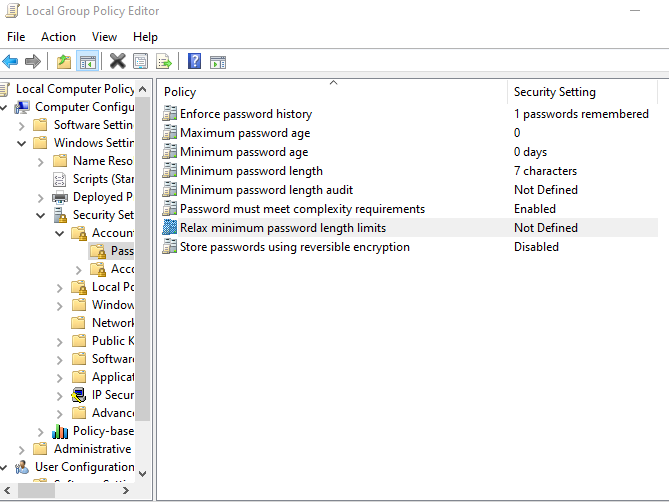Image resolution: width=669 pixels, height=502 pixels.
Task: Click the Enforce password history policy icon
Action: point(169,113)
